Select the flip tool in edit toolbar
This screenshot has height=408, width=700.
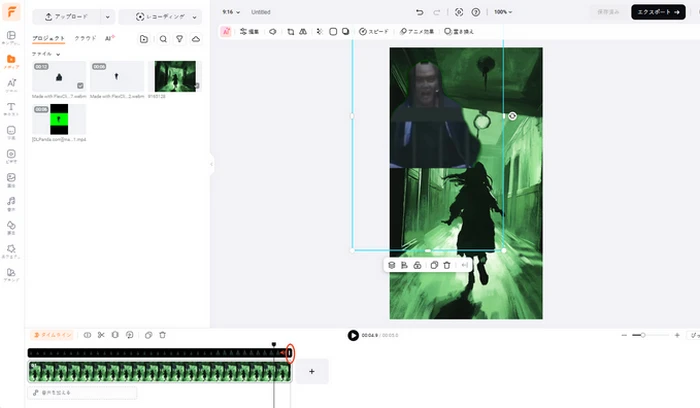303,31
